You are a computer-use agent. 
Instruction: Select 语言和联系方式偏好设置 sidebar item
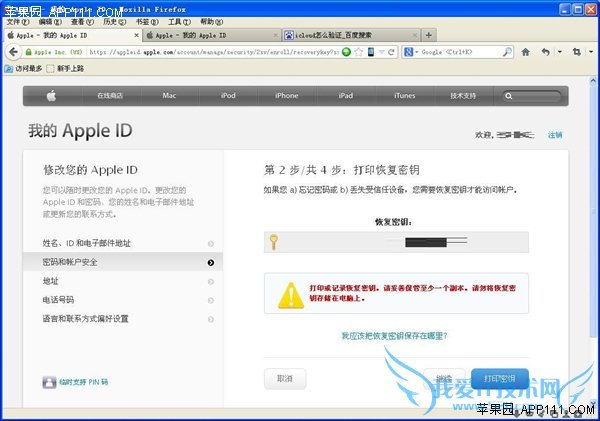point(123,319)
